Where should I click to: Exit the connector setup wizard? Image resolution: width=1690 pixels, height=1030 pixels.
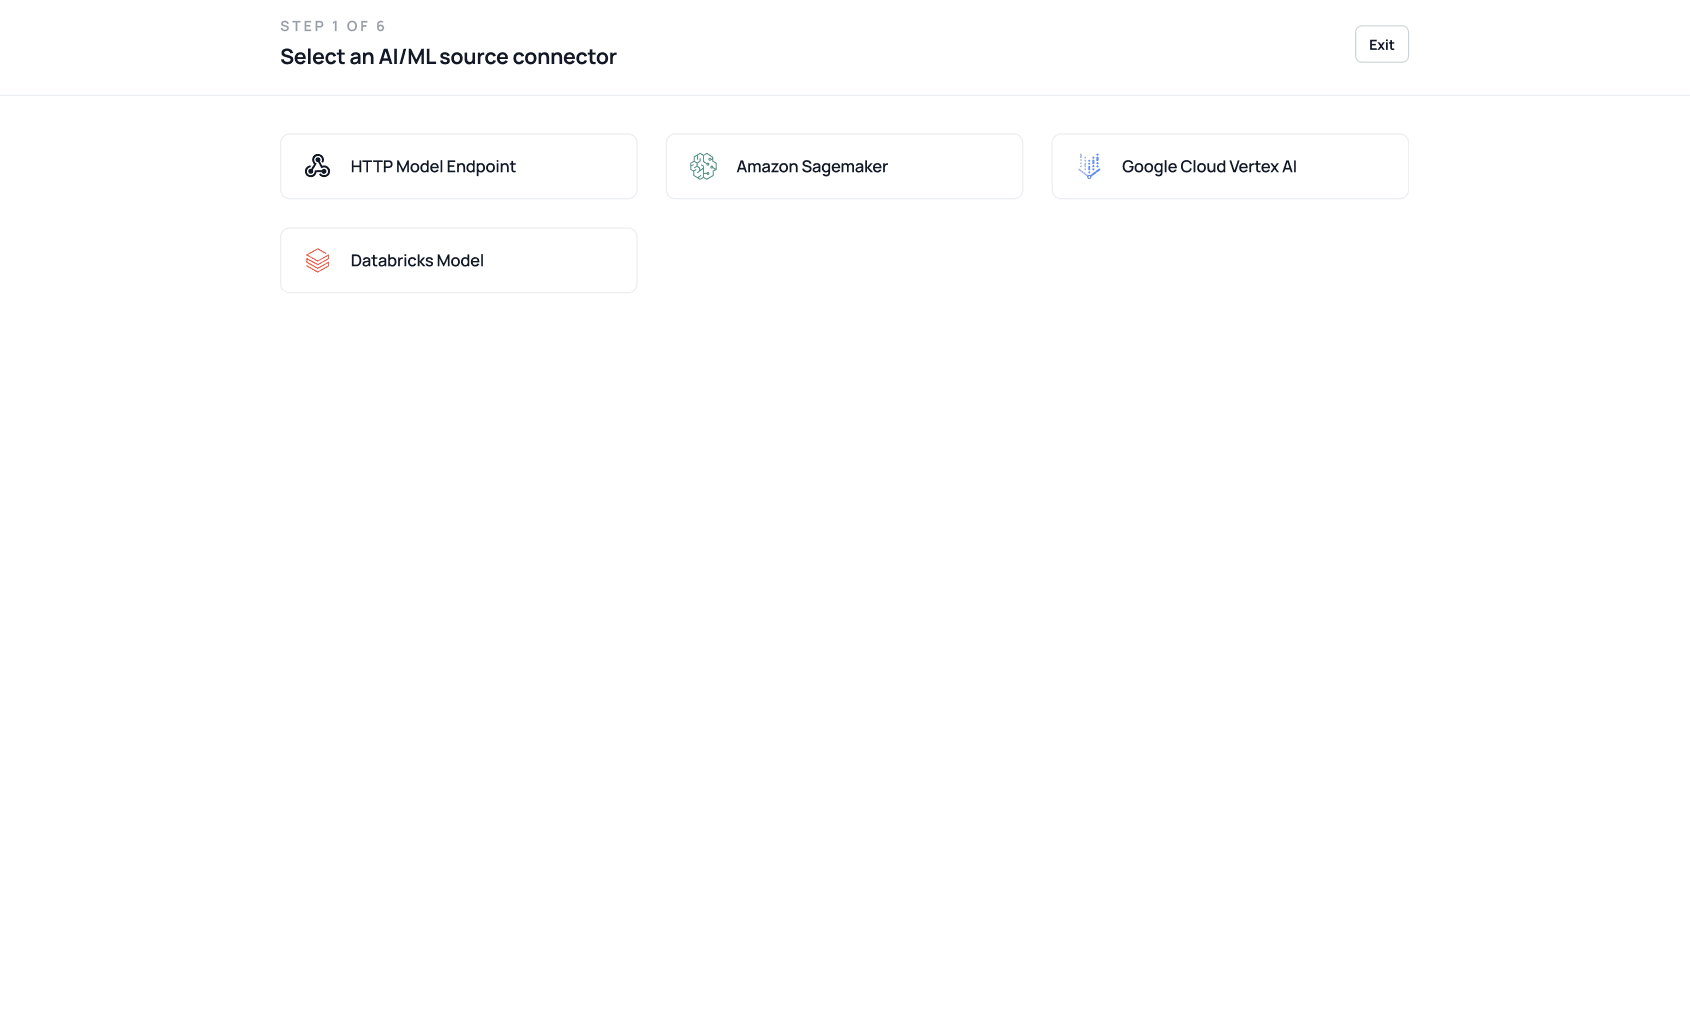tap(1382, 44)
